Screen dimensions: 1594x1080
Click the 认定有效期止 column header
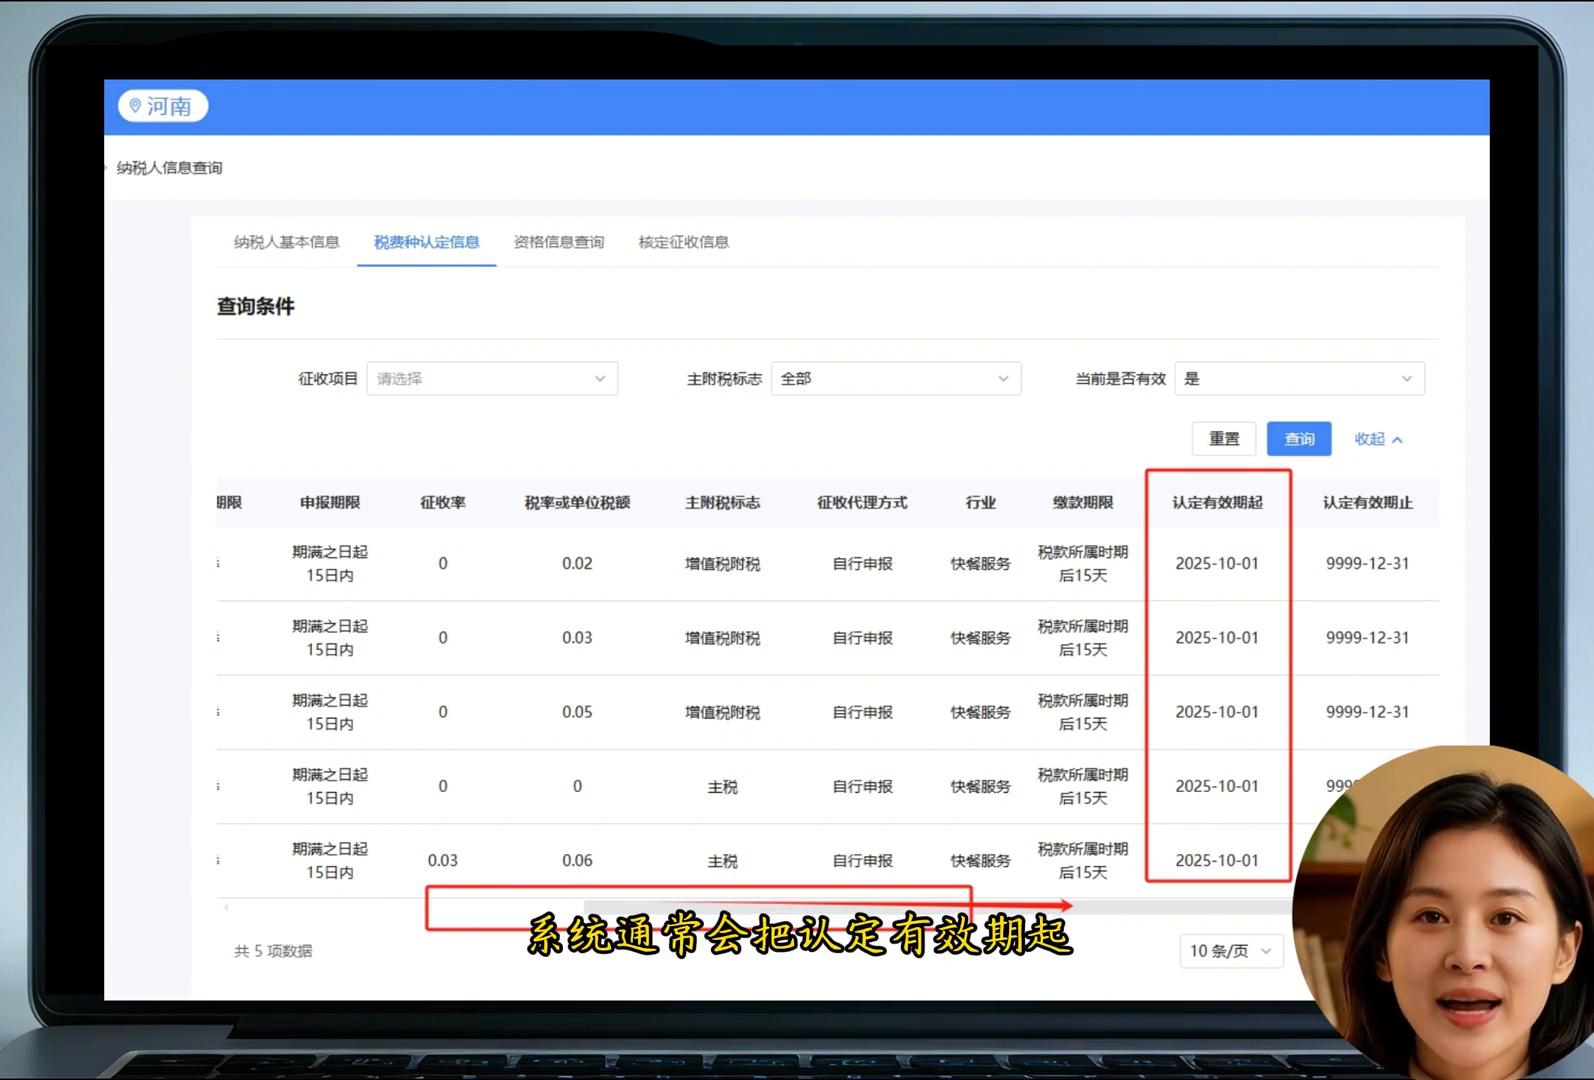tap(1368, 503)
